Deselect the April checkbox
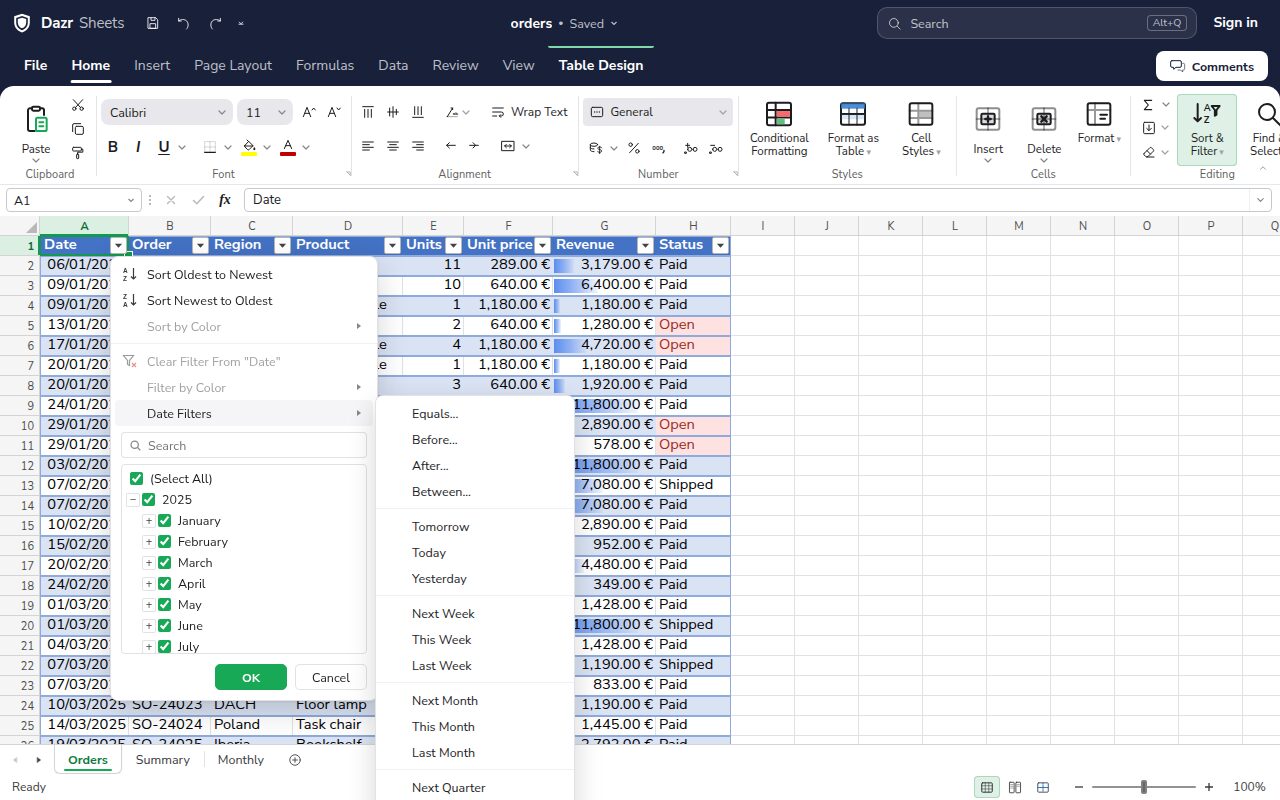This screenshot has width=1280, height=800. [165, 584]
